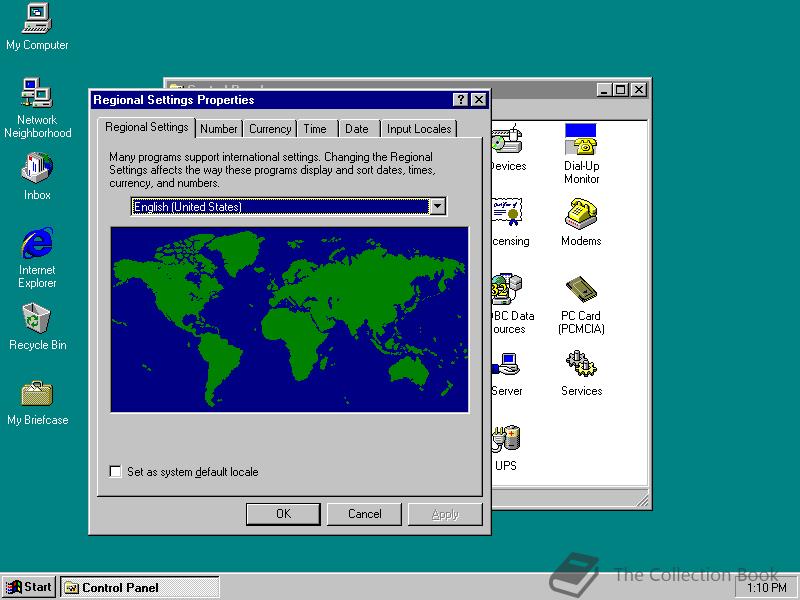Image resolution: width=800 pixels, height=600 pixels.
Task: Dismiss dialog with Cancel button
Action: [364, 514]
